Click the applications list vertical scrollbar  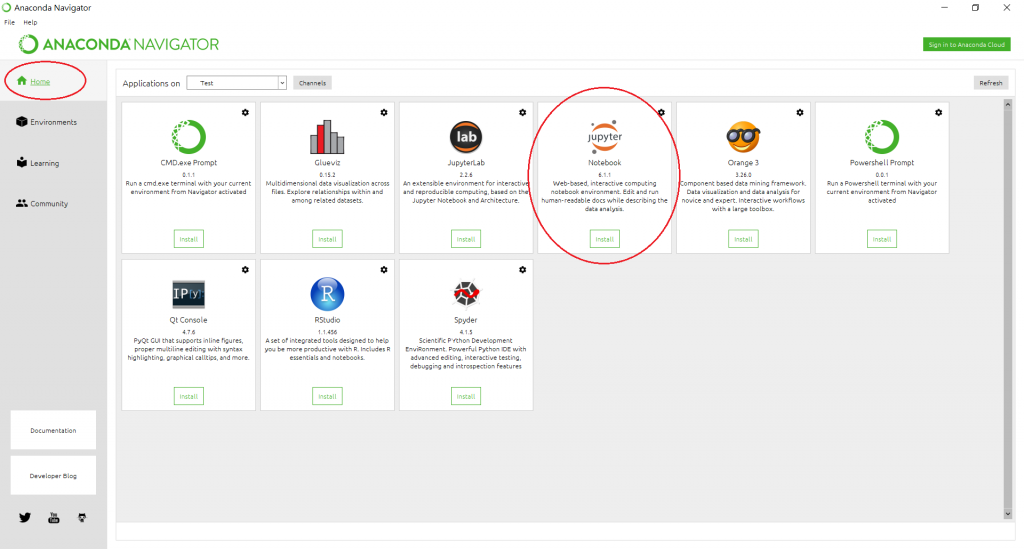[x=1008, y=309]
